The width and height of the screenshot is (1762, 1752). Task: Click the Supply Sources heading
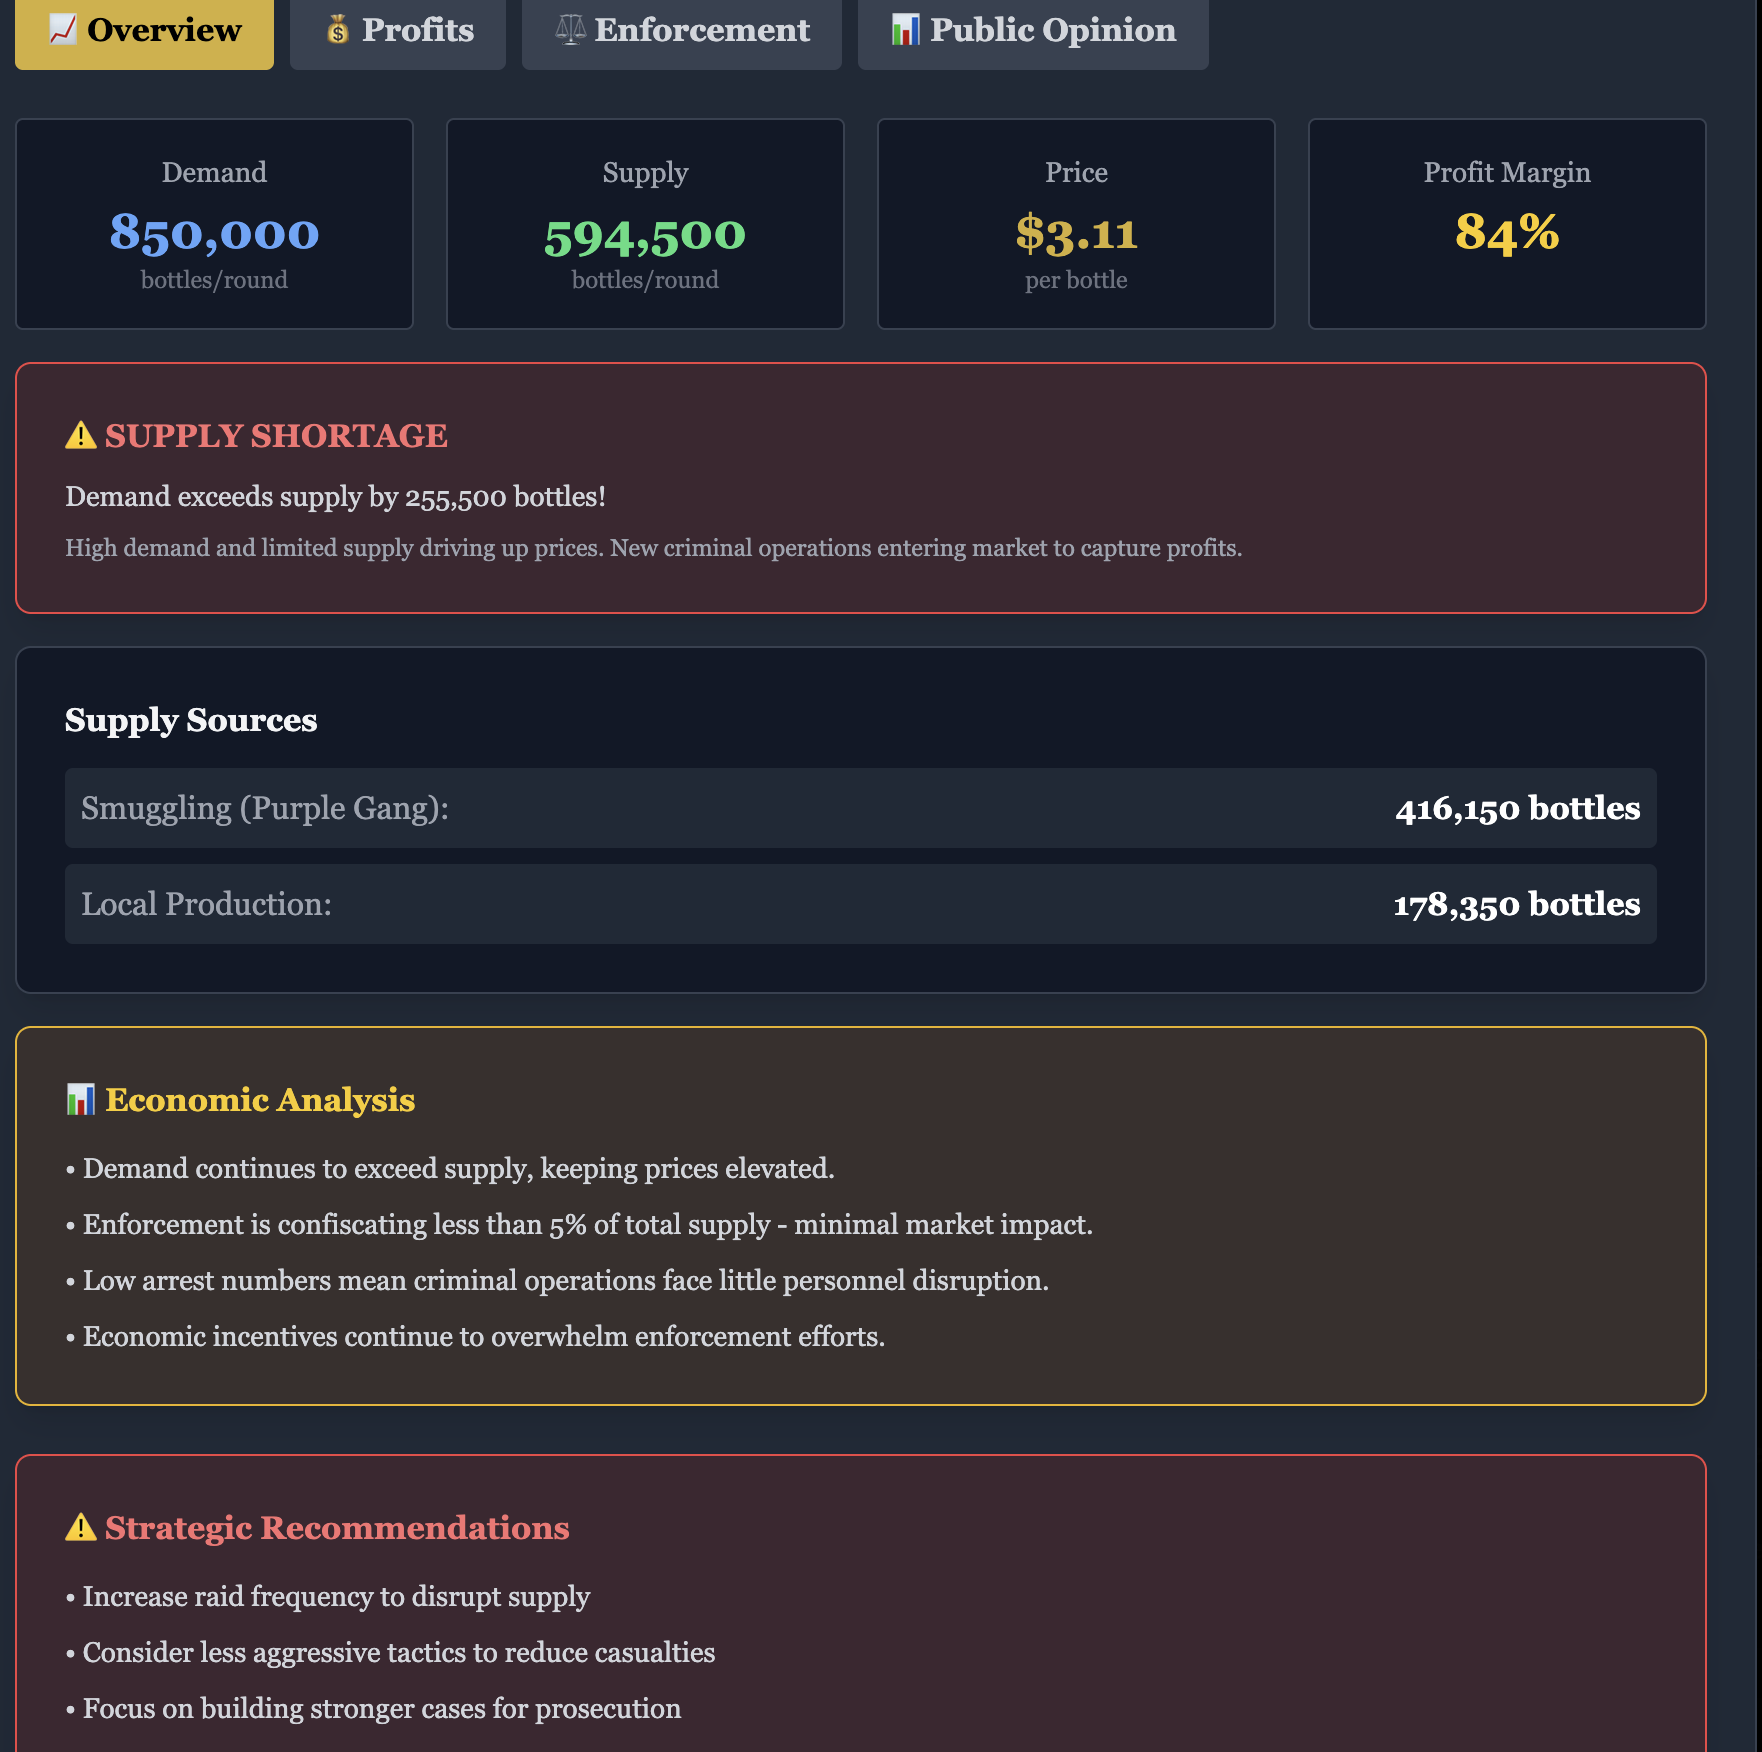pos(191,720)
